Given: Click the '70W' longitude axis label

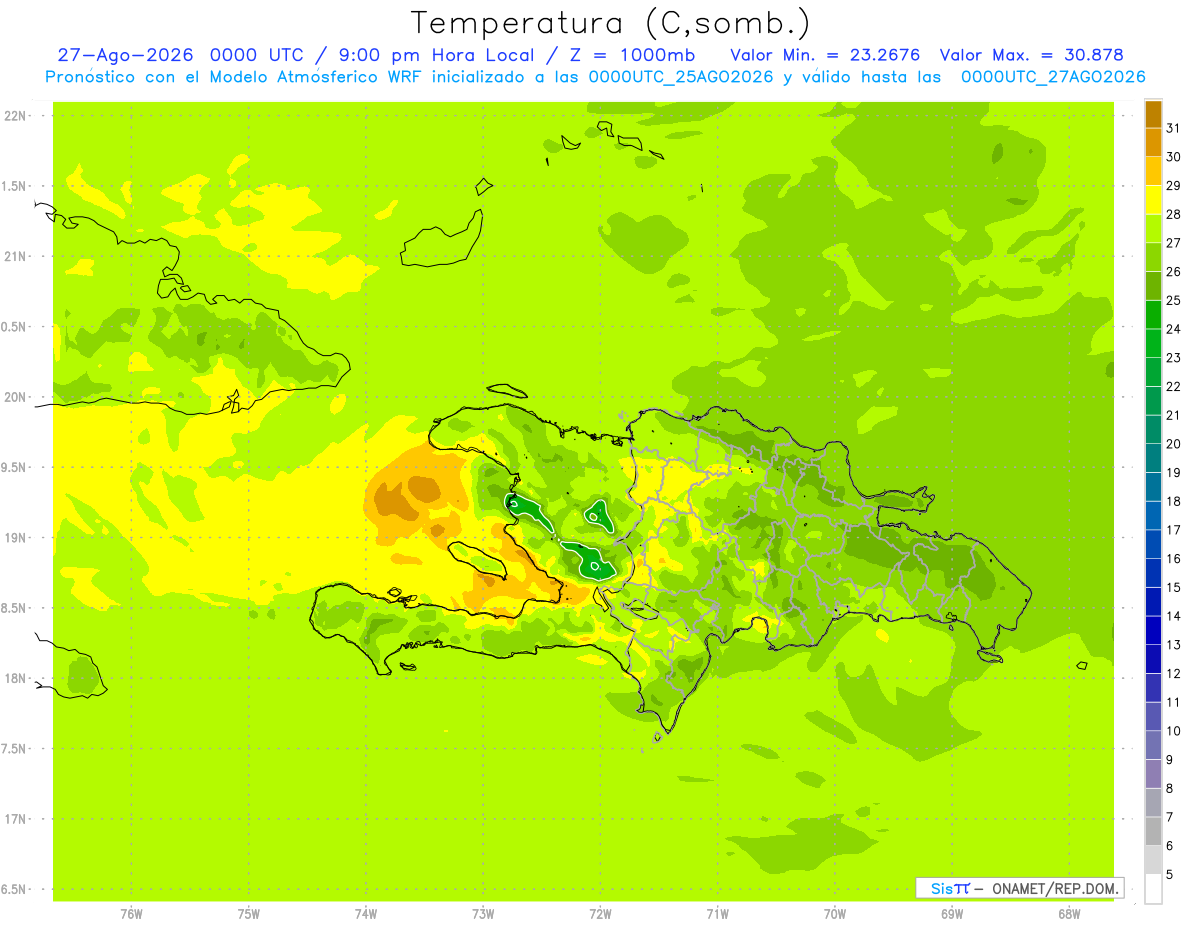Looking at the screenshot, I should coord(835,914).
